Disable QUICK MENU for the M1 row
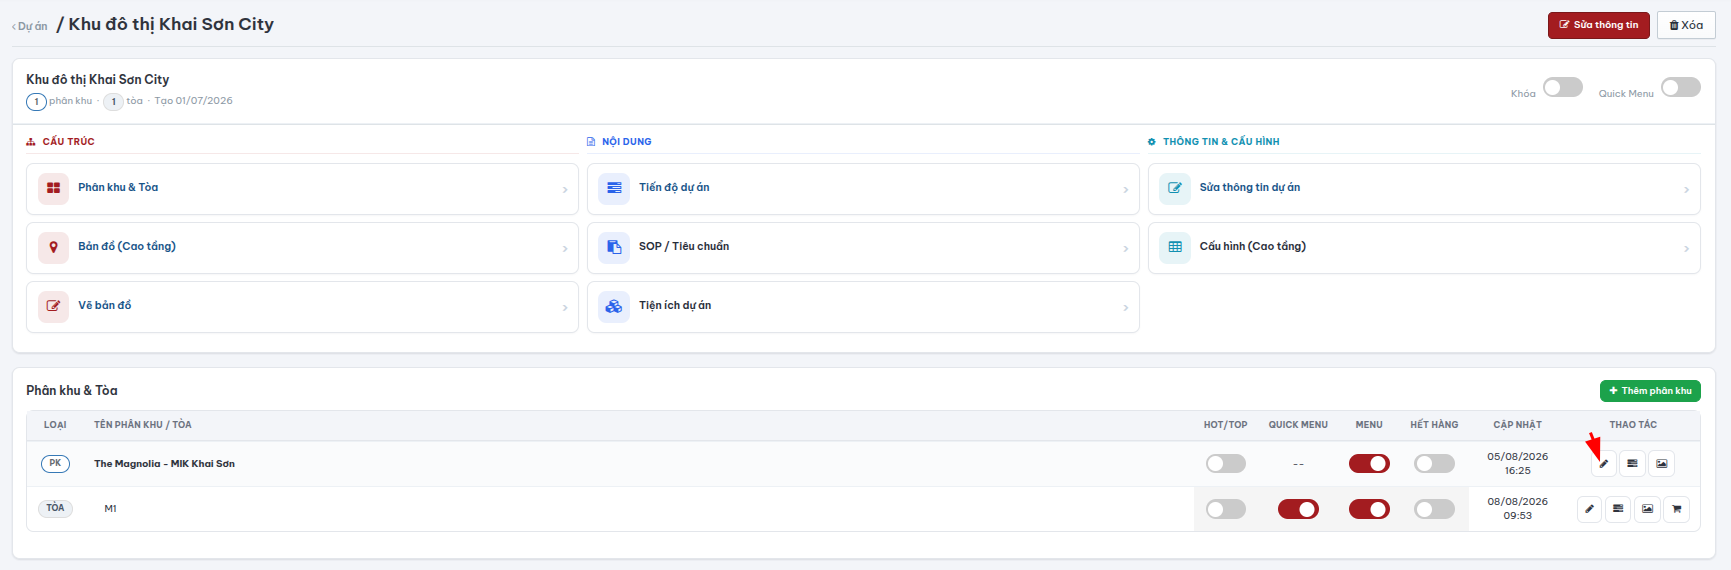 click(1298, 510)
